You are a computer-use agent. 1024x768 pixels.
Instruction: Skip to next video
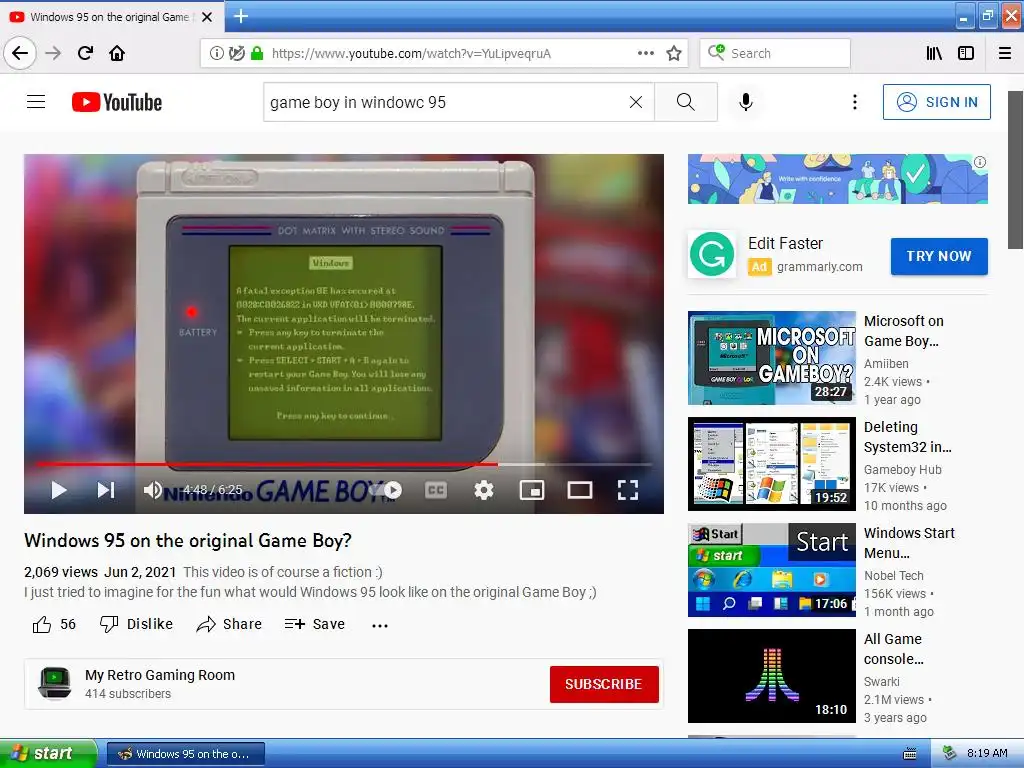106,490
